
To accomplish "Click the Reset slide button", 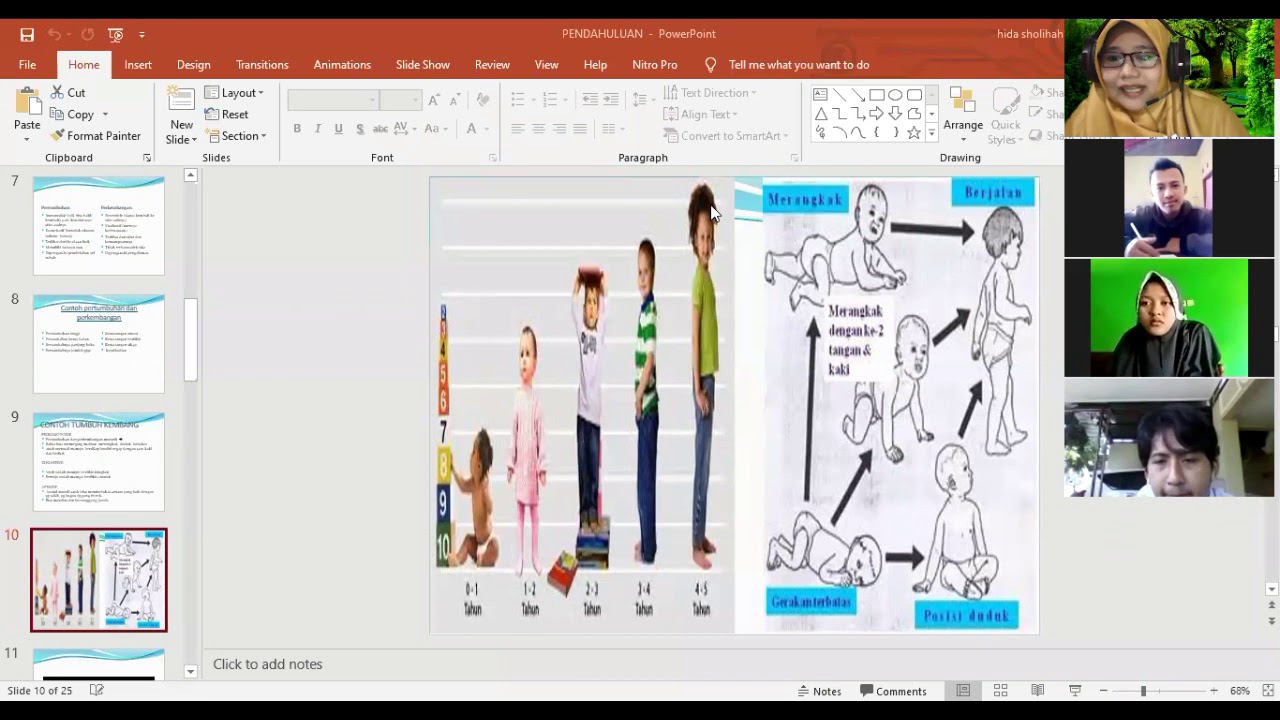I will (x=227, y=114).
